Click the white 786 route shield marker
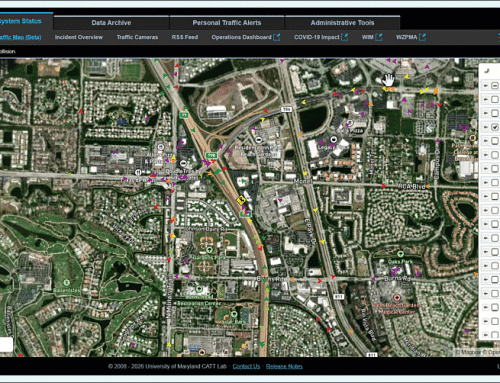The height and width of the screenshot is (383, 500). tap(286, 109)
